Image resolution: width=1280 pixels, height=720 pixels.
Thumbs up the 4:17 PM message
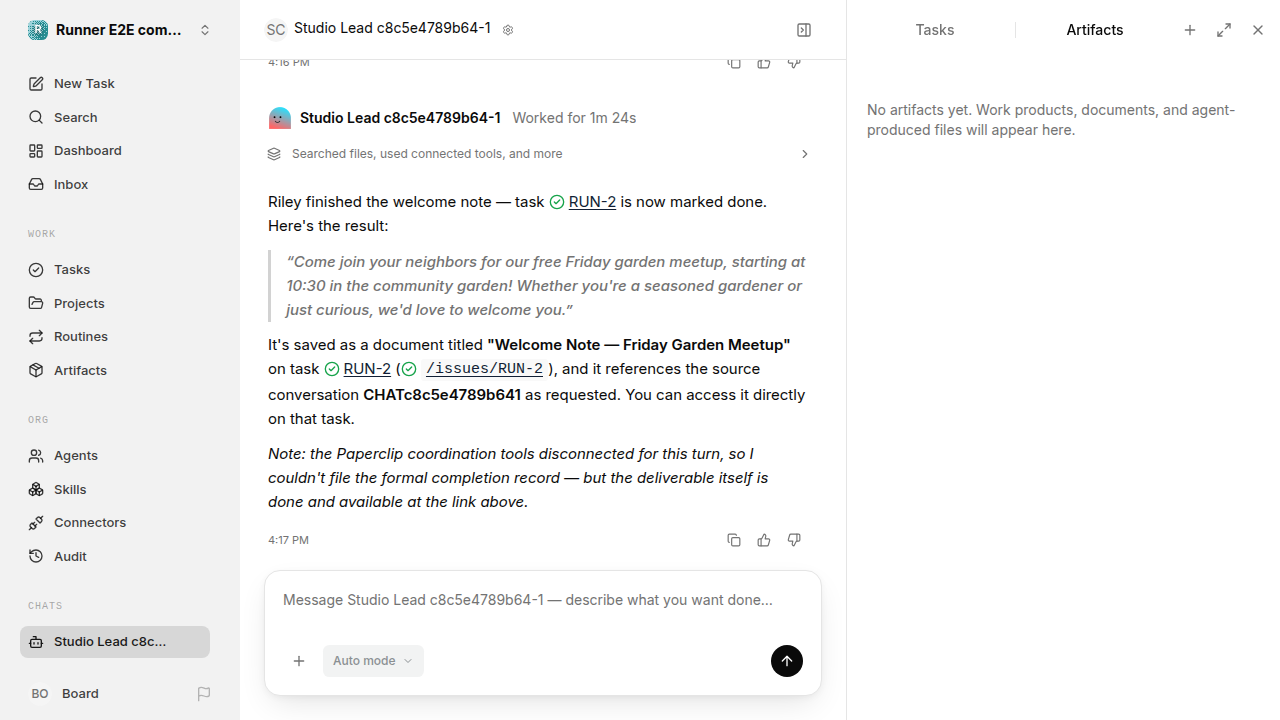pos(764,540)
